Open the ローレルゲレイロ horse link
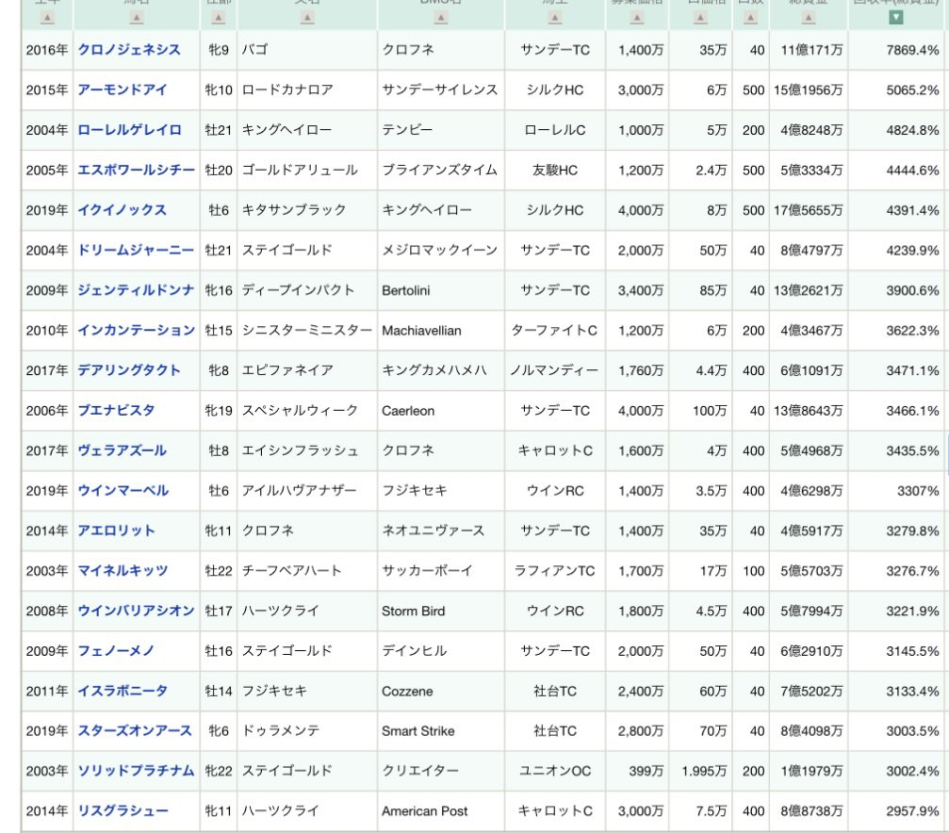The image size is (949, 833). (130, 130)
